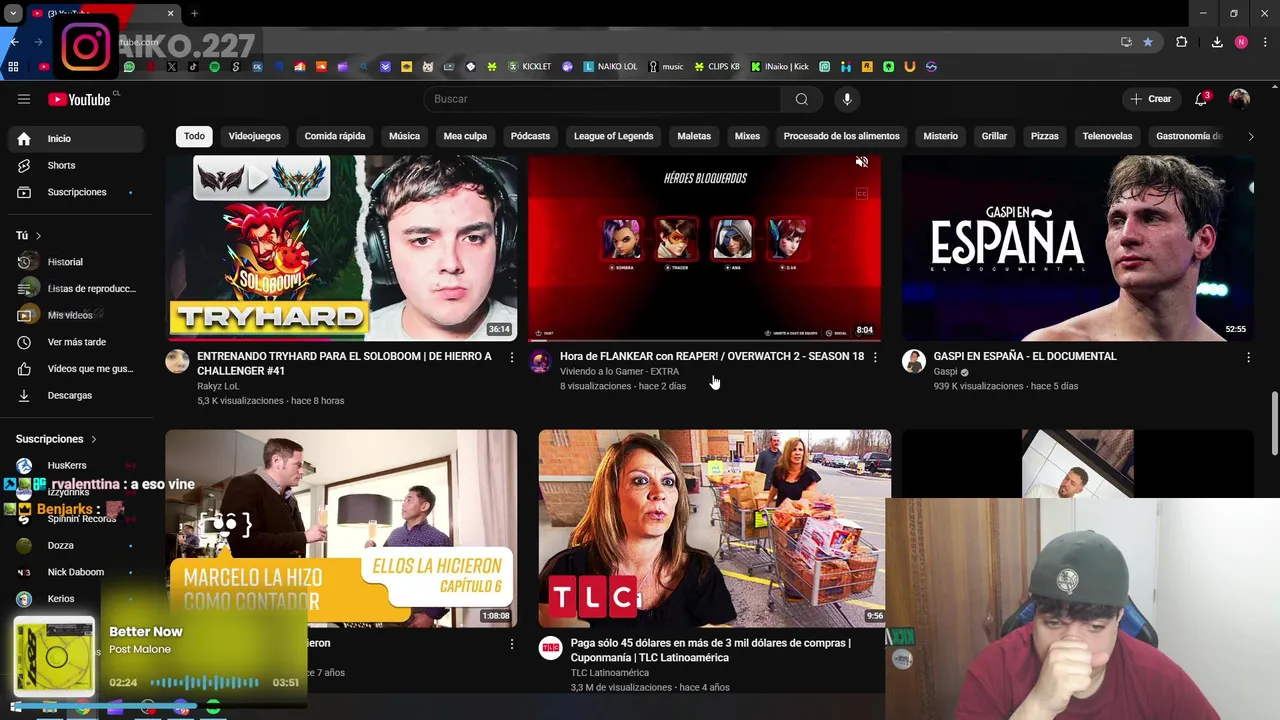Select the Comida rápida chip

click(335, 136)
